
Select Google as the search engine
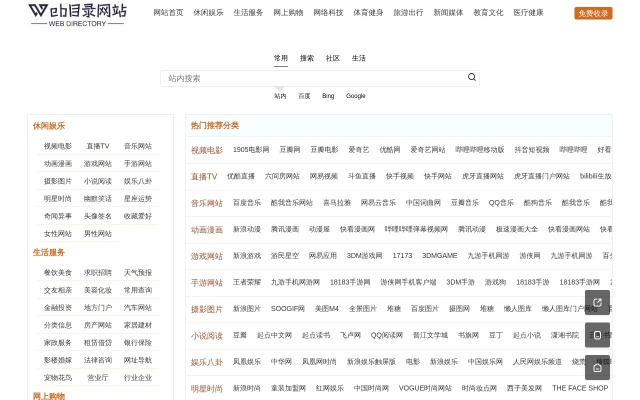tap(356, 96)
